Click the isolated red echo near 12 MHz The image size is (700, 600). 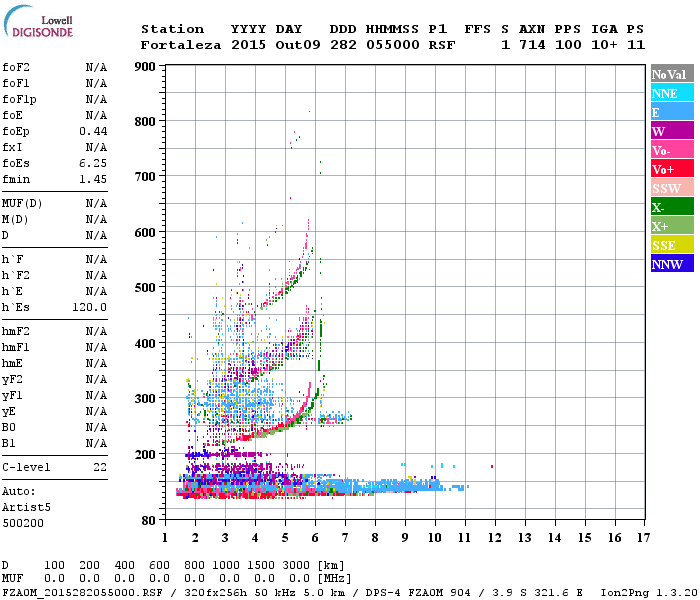492,467
